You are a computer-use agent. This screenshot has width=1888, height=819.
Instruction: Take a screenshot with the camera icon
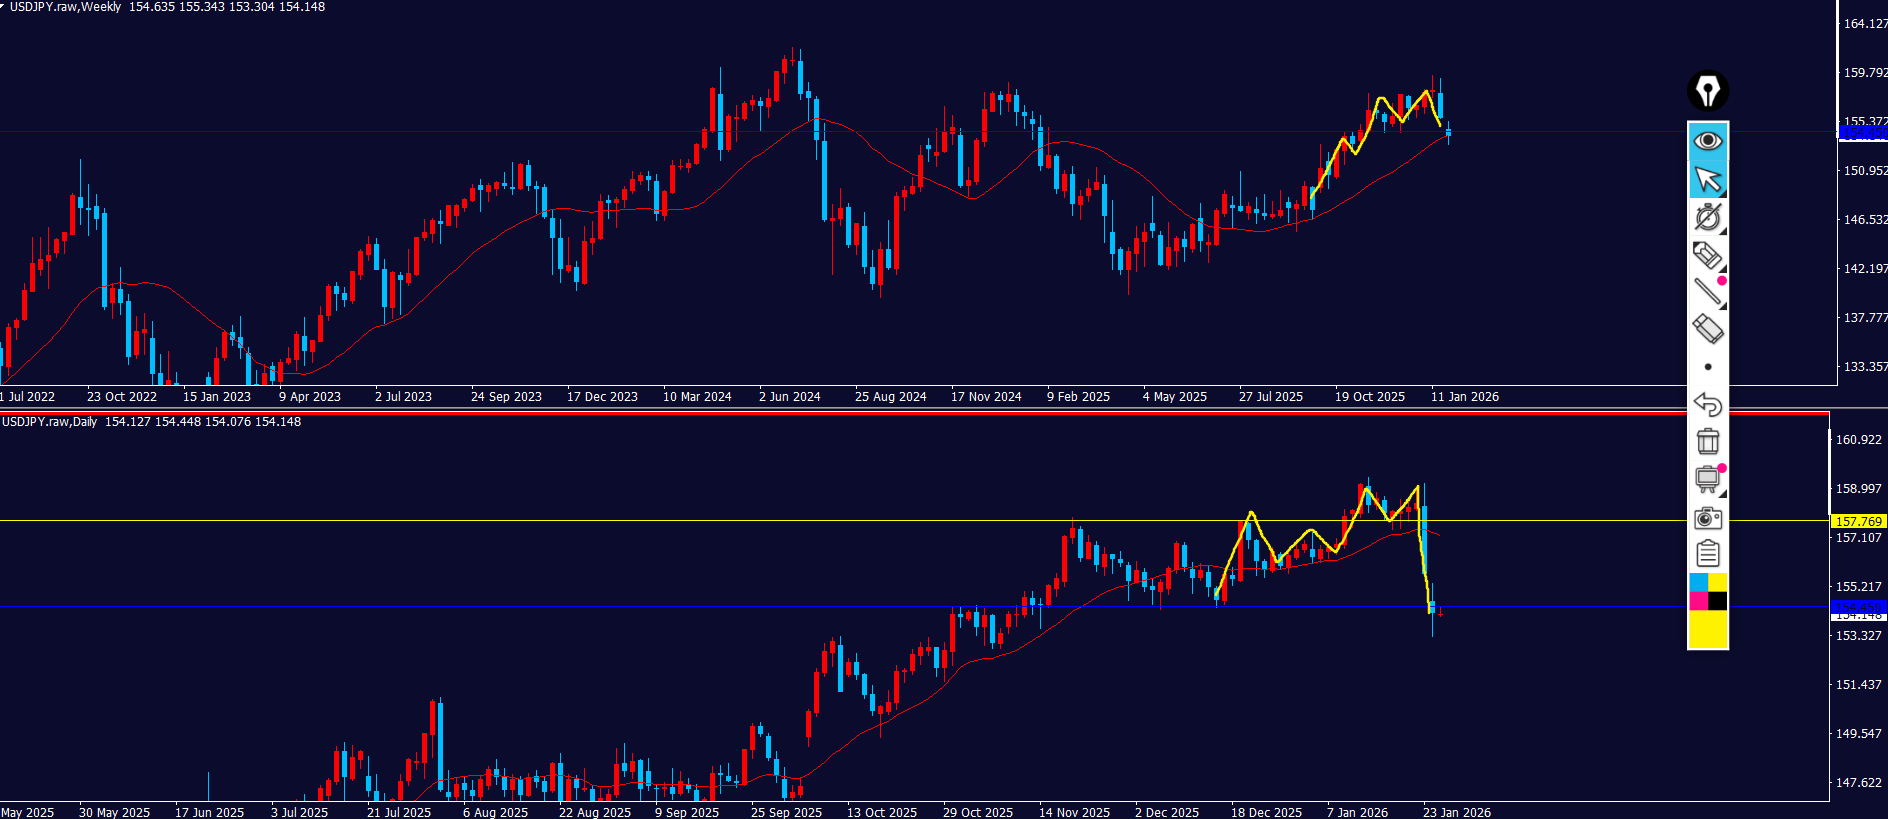pyautogui.click(x=1707, y=518)
